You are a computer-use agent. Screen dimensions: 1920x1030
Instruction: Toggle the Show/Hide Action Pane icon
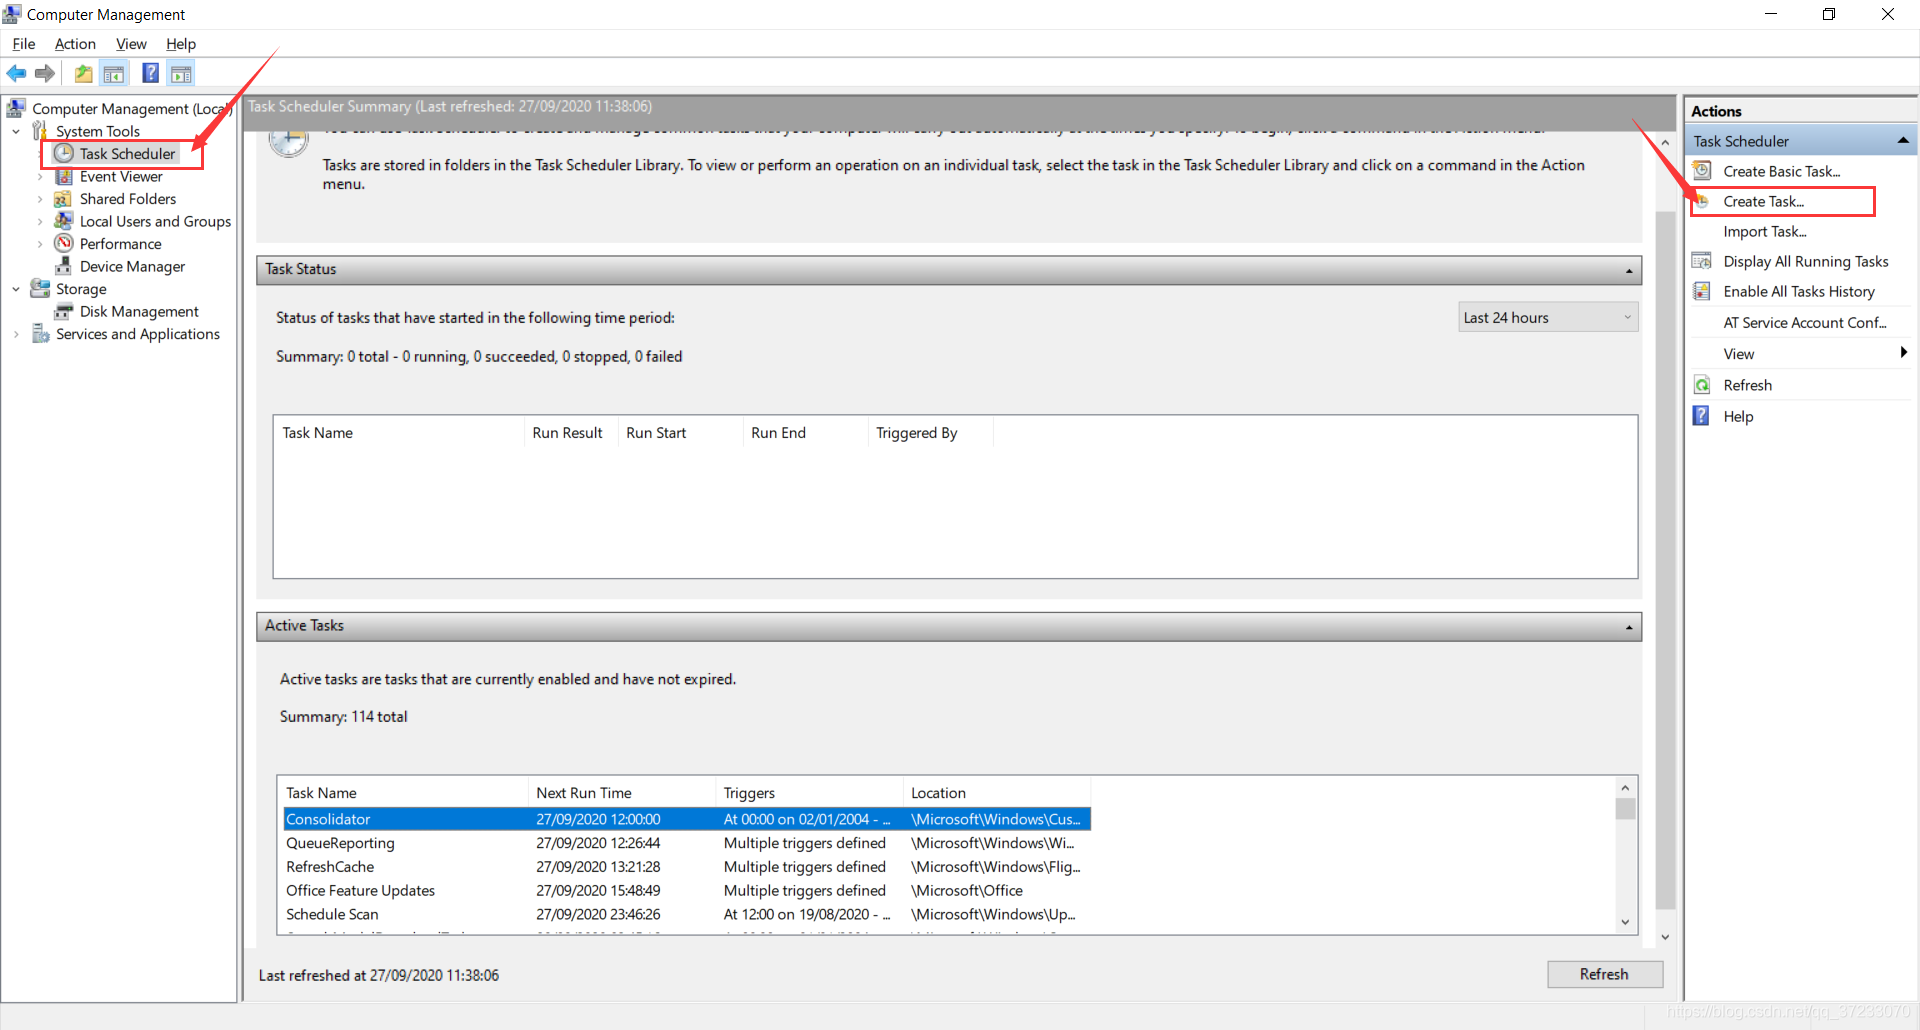(x=181, y=73)
